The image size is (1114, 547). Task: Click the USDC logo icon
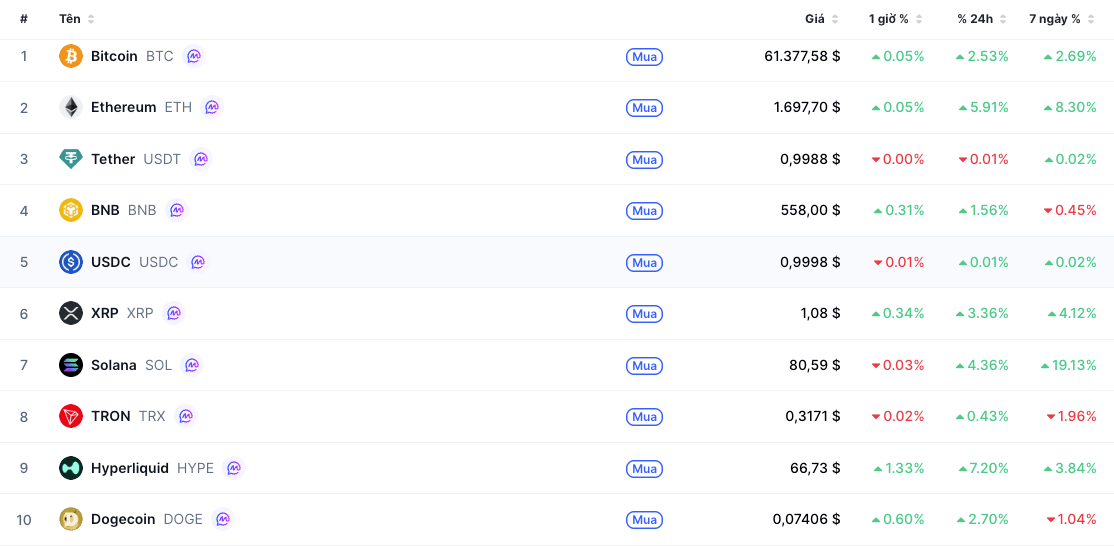tap(71, 262)
